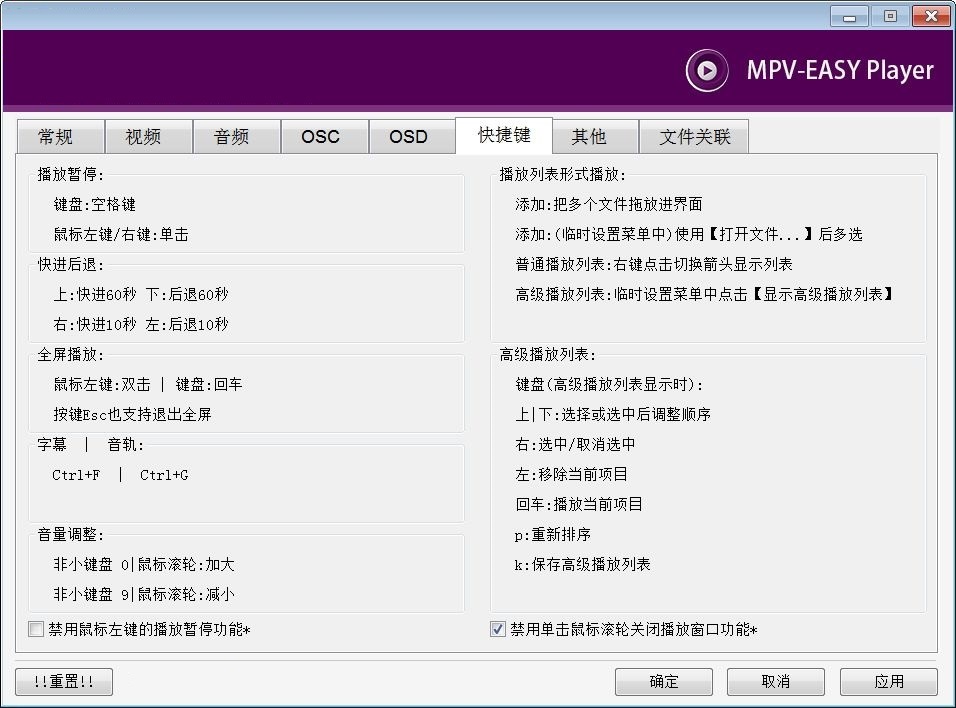Image resolution: width=956 pixels, height=708 pixels.
Task: Click the 高级播放列表: group label
Action: click(548, 354)
